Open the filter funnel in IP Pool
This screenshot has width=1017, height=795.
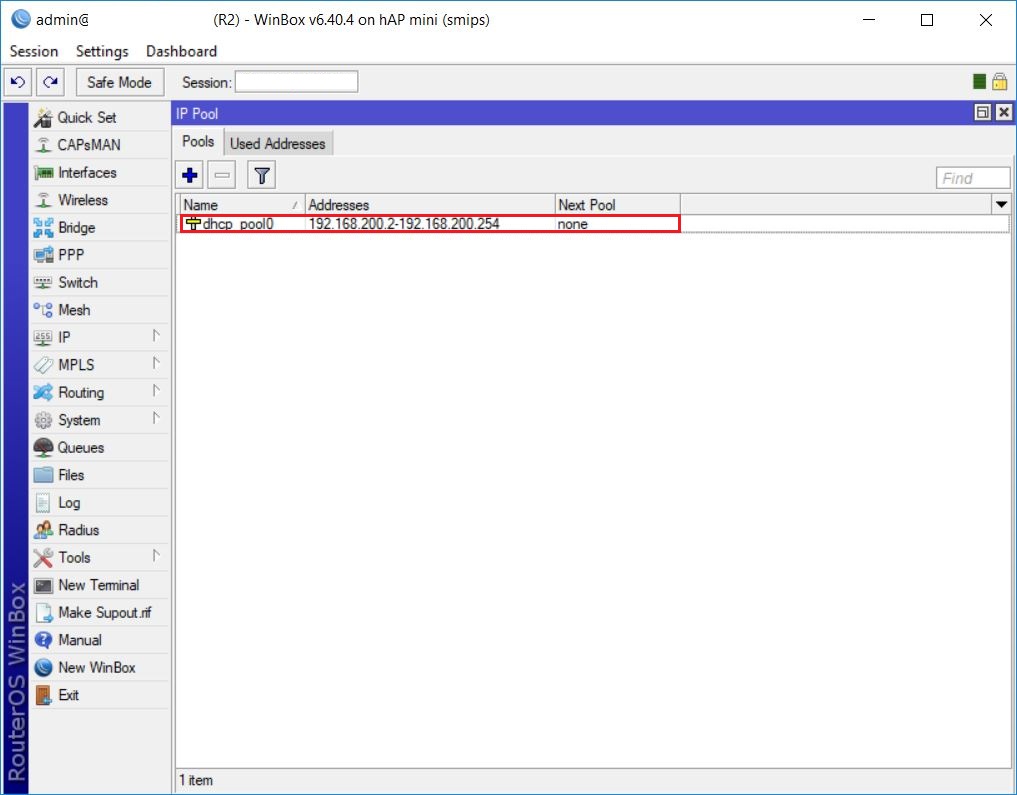click(261, 175)
